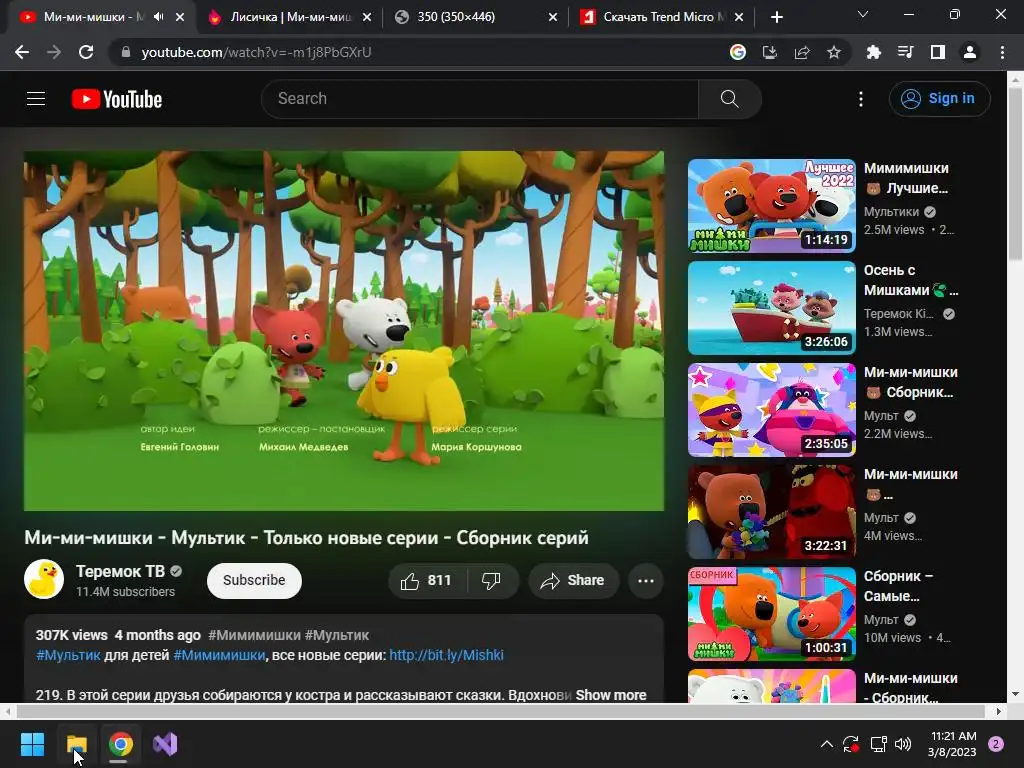Click the Sign in button
Screen dimensions: 1024x768
coord(939,99)
